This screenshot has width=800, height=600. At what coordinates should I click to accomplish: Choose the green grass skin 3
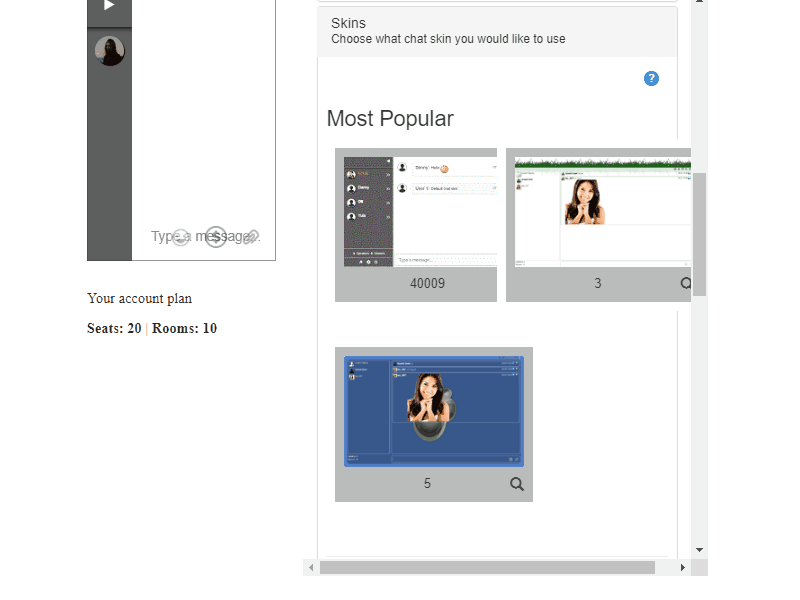tap(598, 212)
